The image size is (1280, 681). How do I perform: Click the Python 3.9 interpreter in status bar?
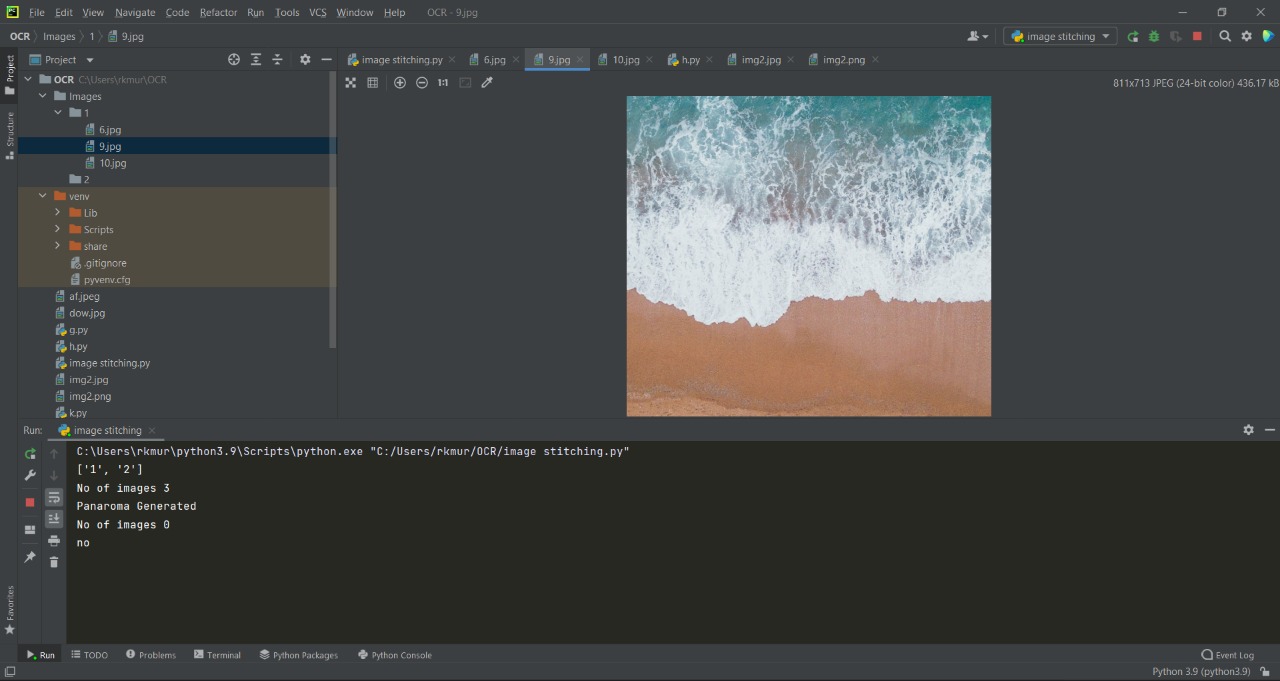tap(1200, 671)
